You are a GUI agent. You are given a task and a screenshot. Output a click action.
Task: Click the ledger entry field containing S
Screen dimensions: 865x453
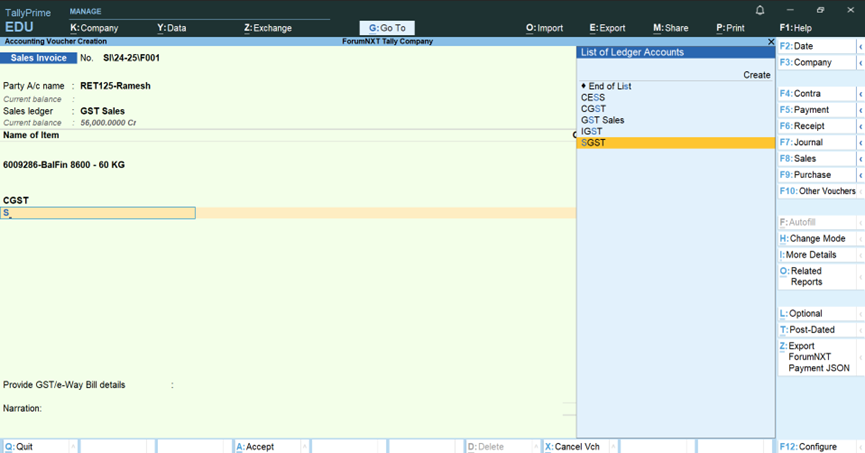click(x=98, y=213)
